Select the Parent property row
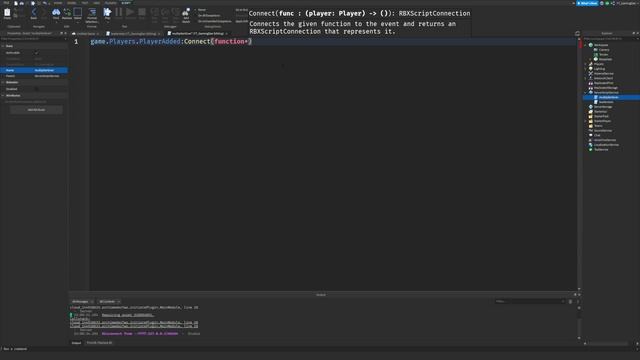640x360 pixels. 34,76
